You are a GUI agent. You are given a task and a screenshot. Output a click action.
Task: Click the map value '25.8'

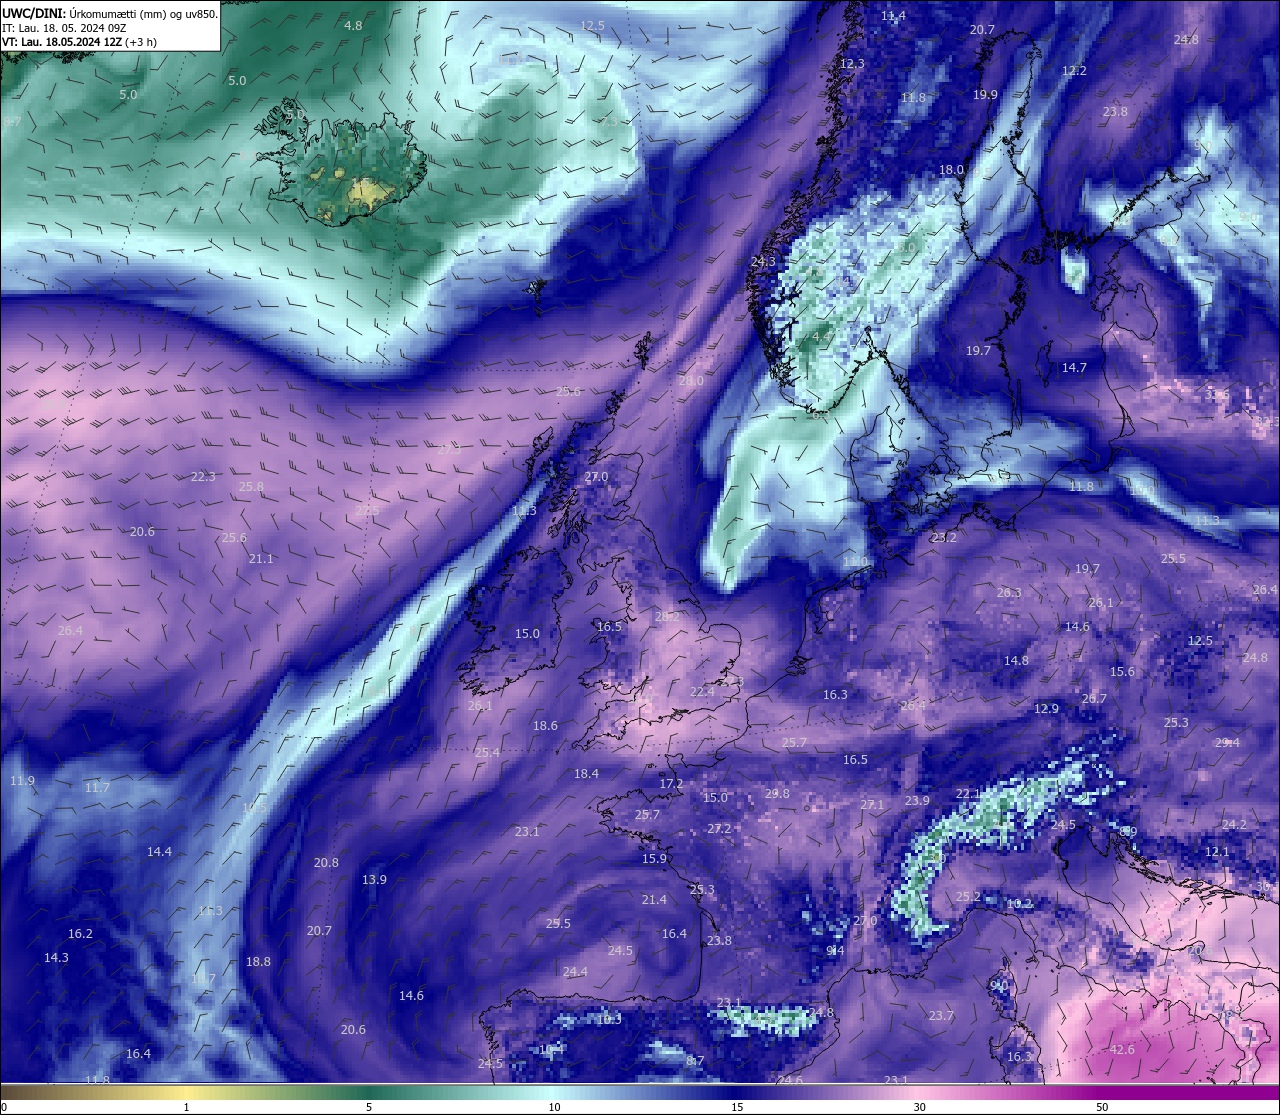251,486
